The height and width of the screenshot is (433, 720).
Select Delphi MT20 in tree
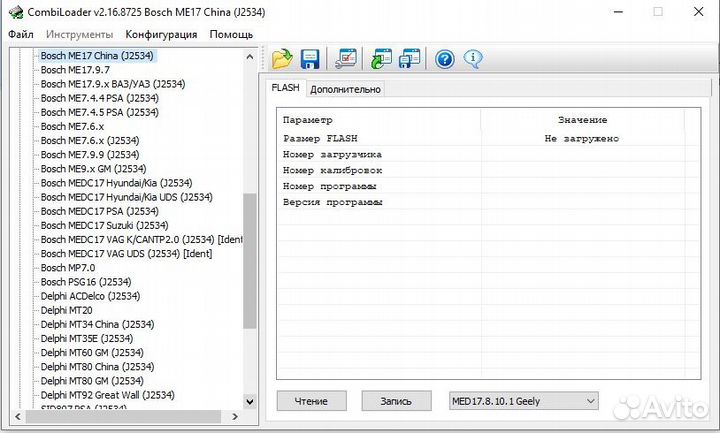coord(67,310)
